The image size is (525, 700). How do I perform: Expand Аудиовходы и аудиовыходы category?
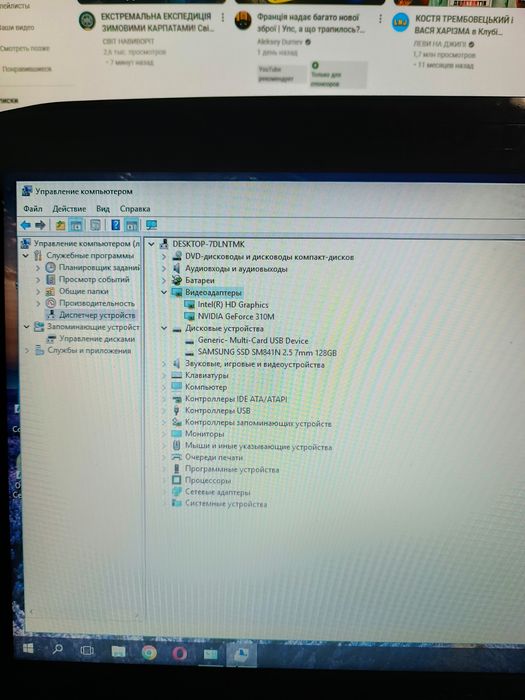164,269
